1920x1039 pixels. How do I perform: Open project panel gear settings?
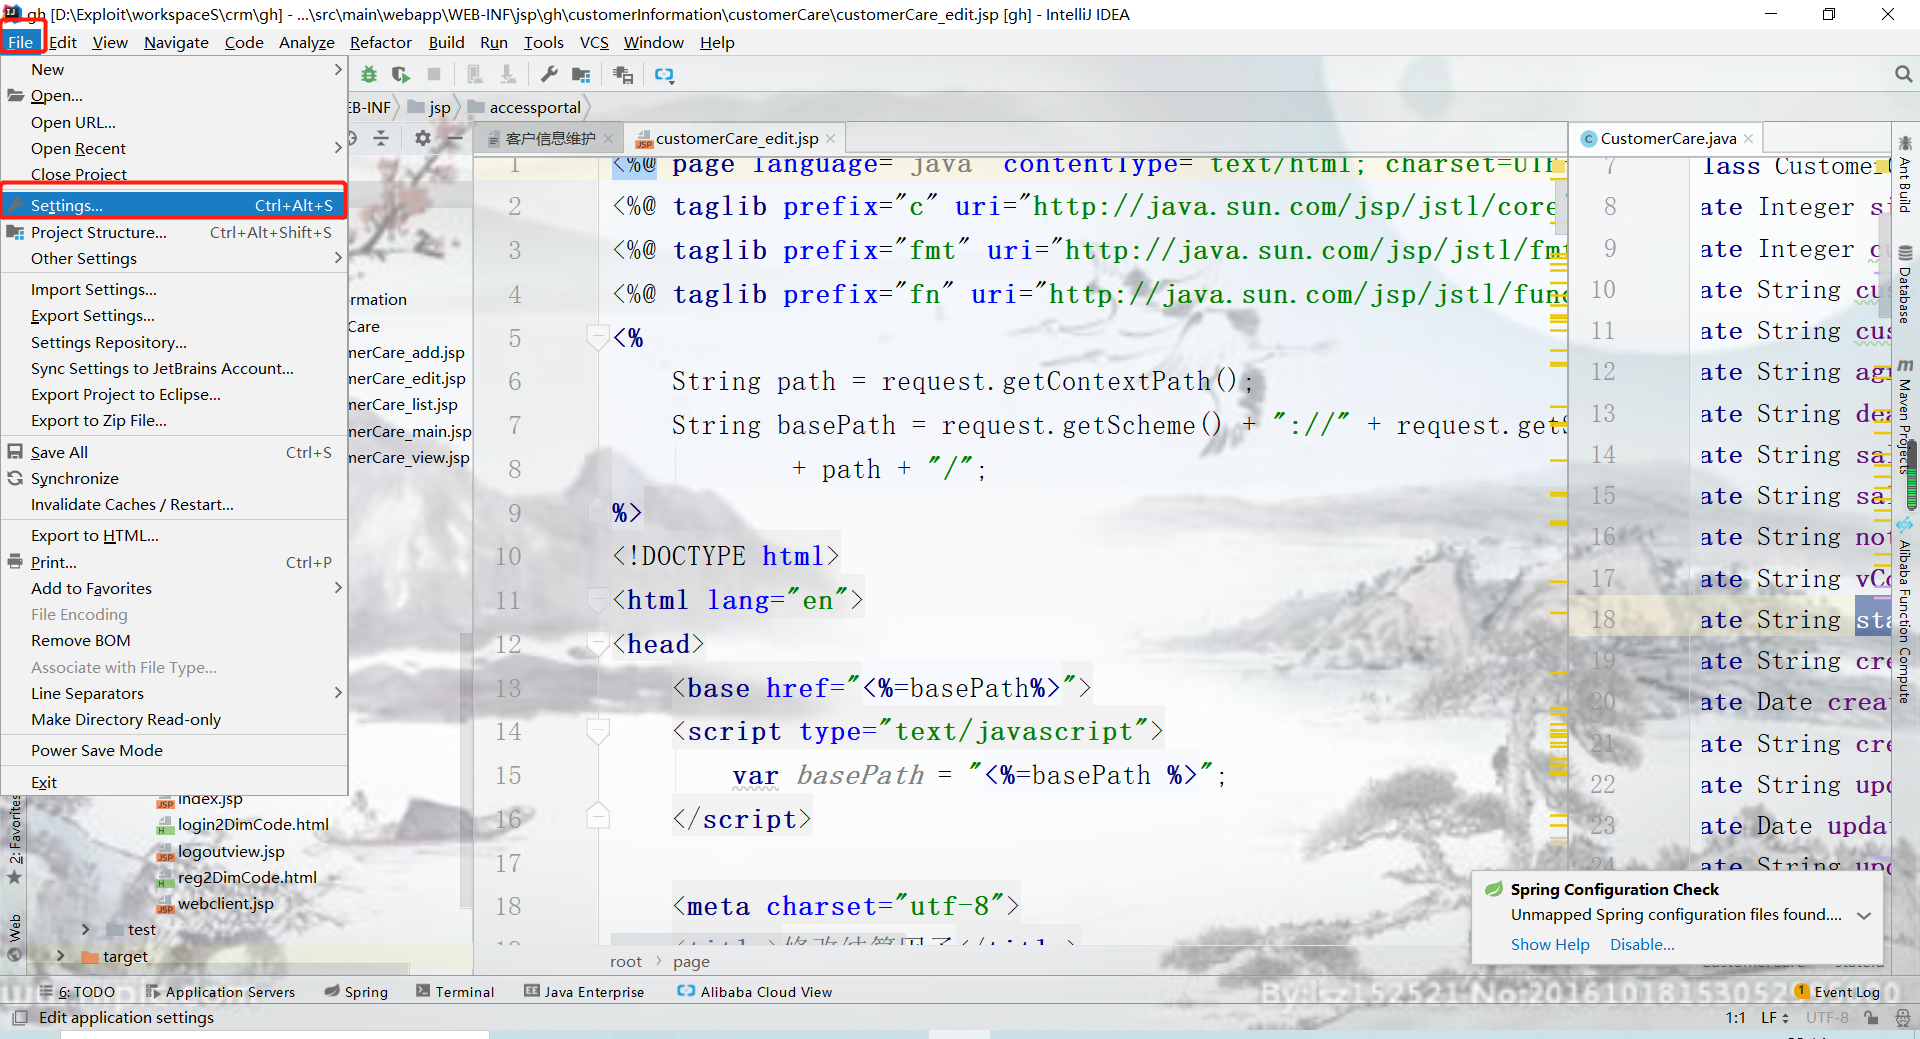[423, 138]
